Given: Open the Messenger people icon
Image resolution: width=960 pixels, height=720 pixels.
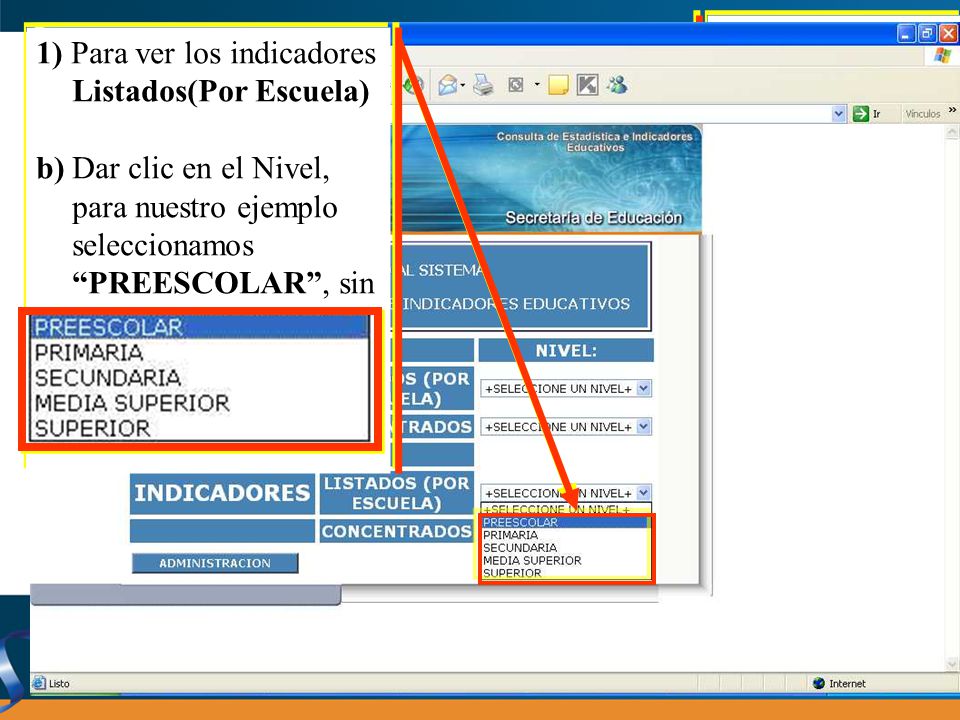Looking at the screenshot, I should 617,84.
